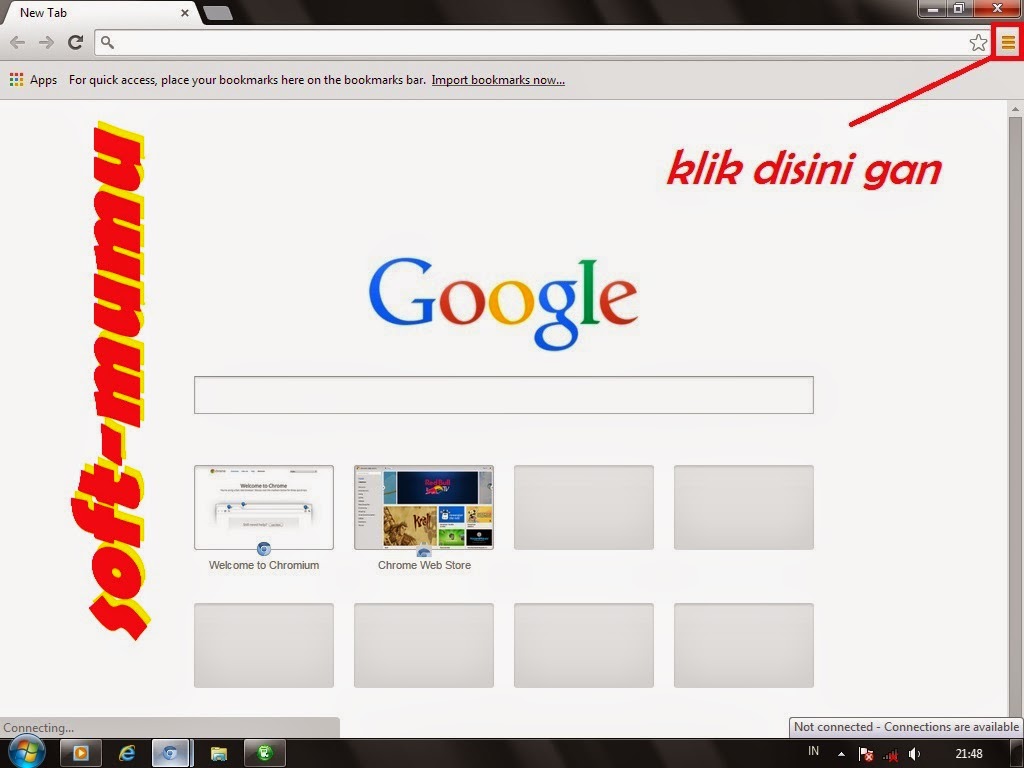
Task: Open the Chrome Web Store thumbnail
Action: [423, 506]
